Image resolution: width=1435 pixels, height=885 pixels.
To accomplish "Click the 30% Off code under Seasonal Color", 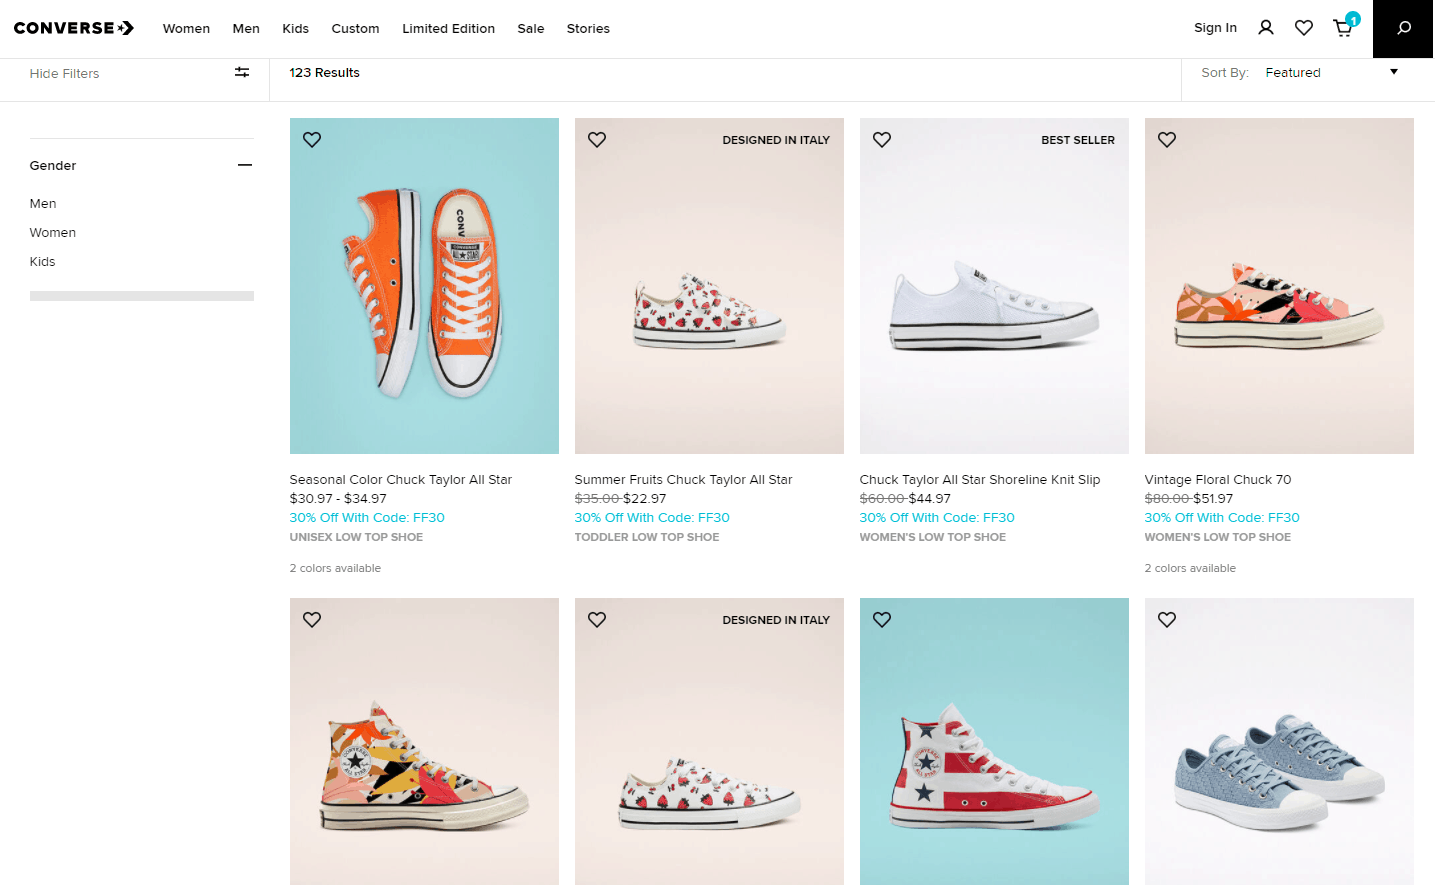I will [367, 518].
